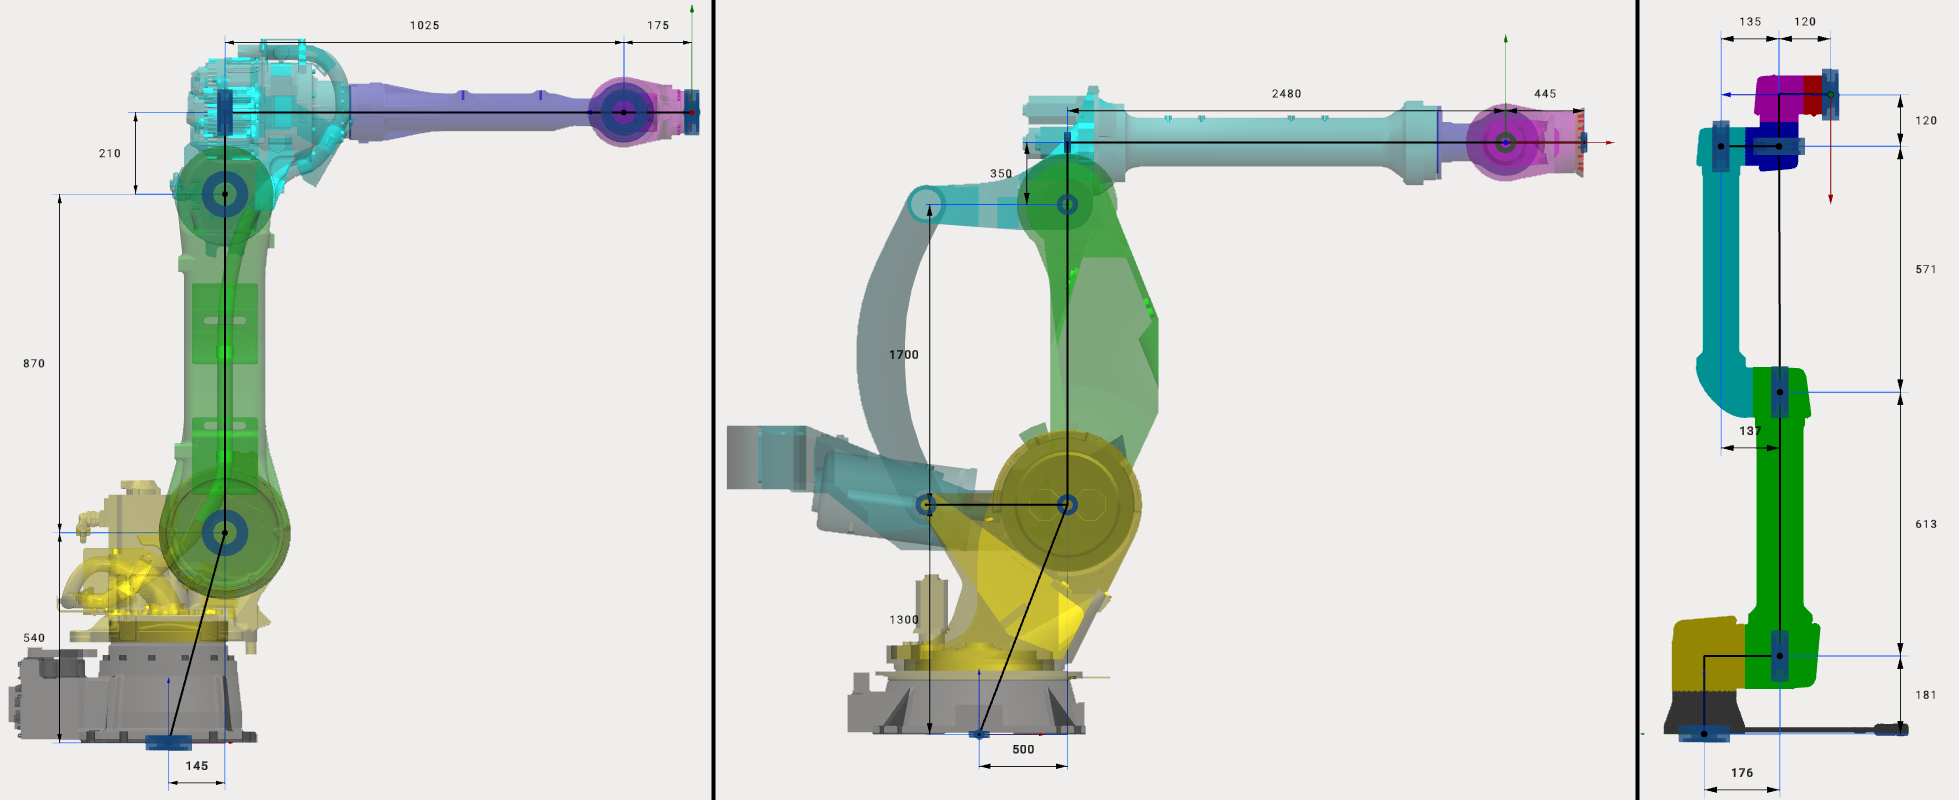Select the 350 dimension label on middle robot
The width and height of the screenshot is (1959, 800).
tap(1001, 173)
